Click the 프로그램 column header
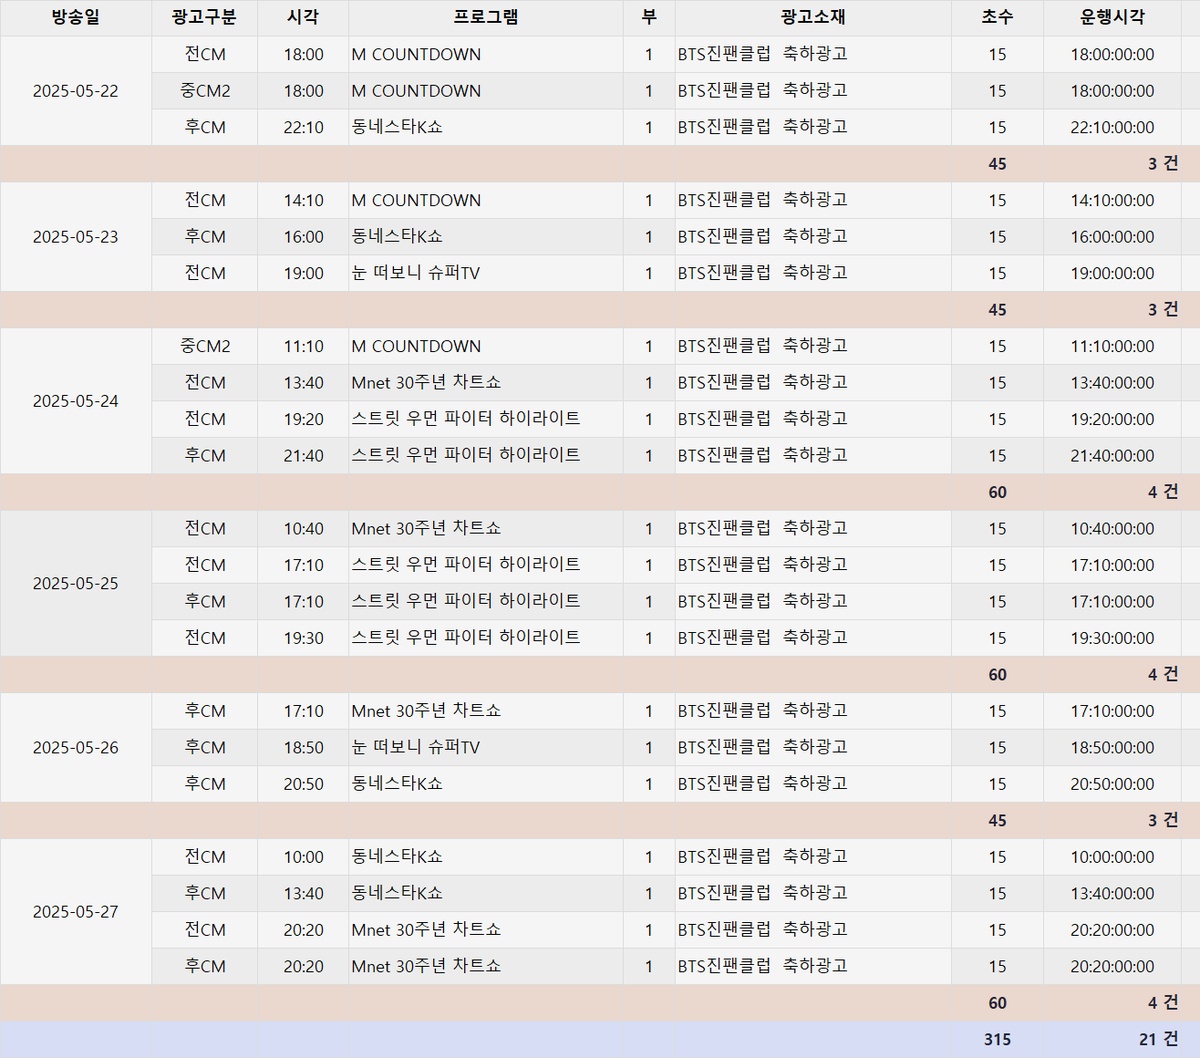 tap(485, 18)
